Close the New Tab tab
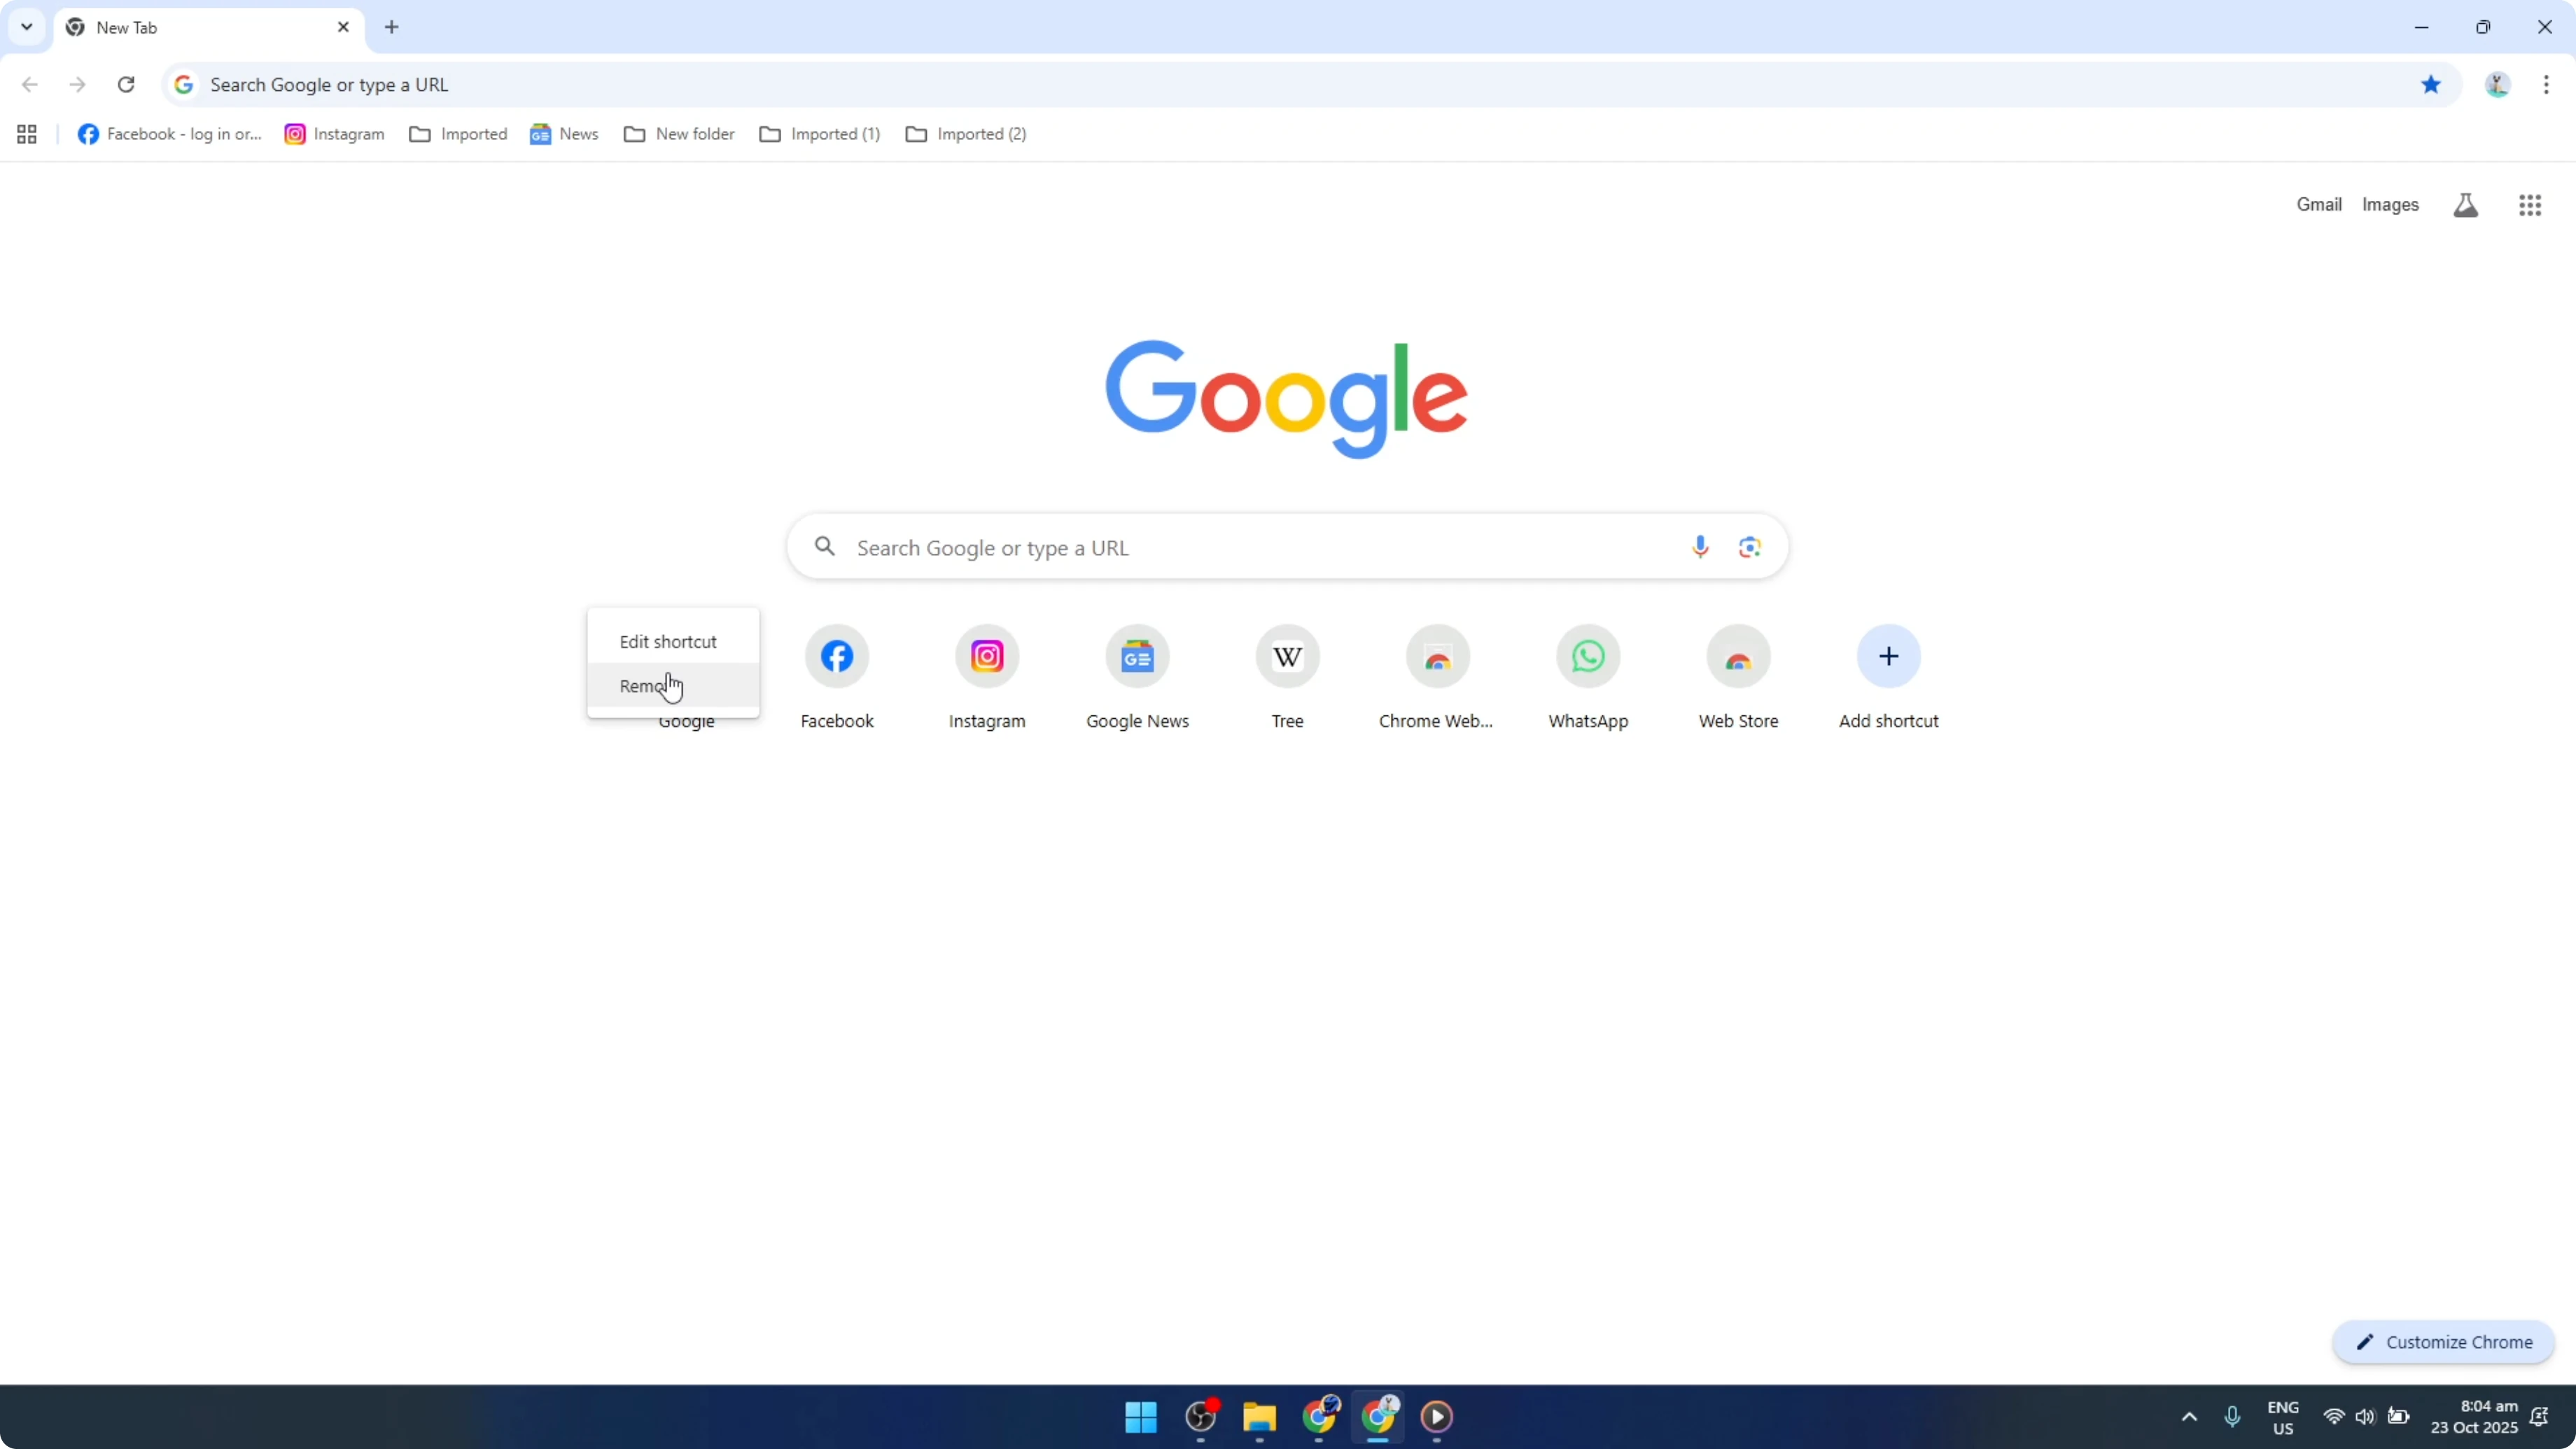The image size is (2576, 1449). [x=343, y=27]
